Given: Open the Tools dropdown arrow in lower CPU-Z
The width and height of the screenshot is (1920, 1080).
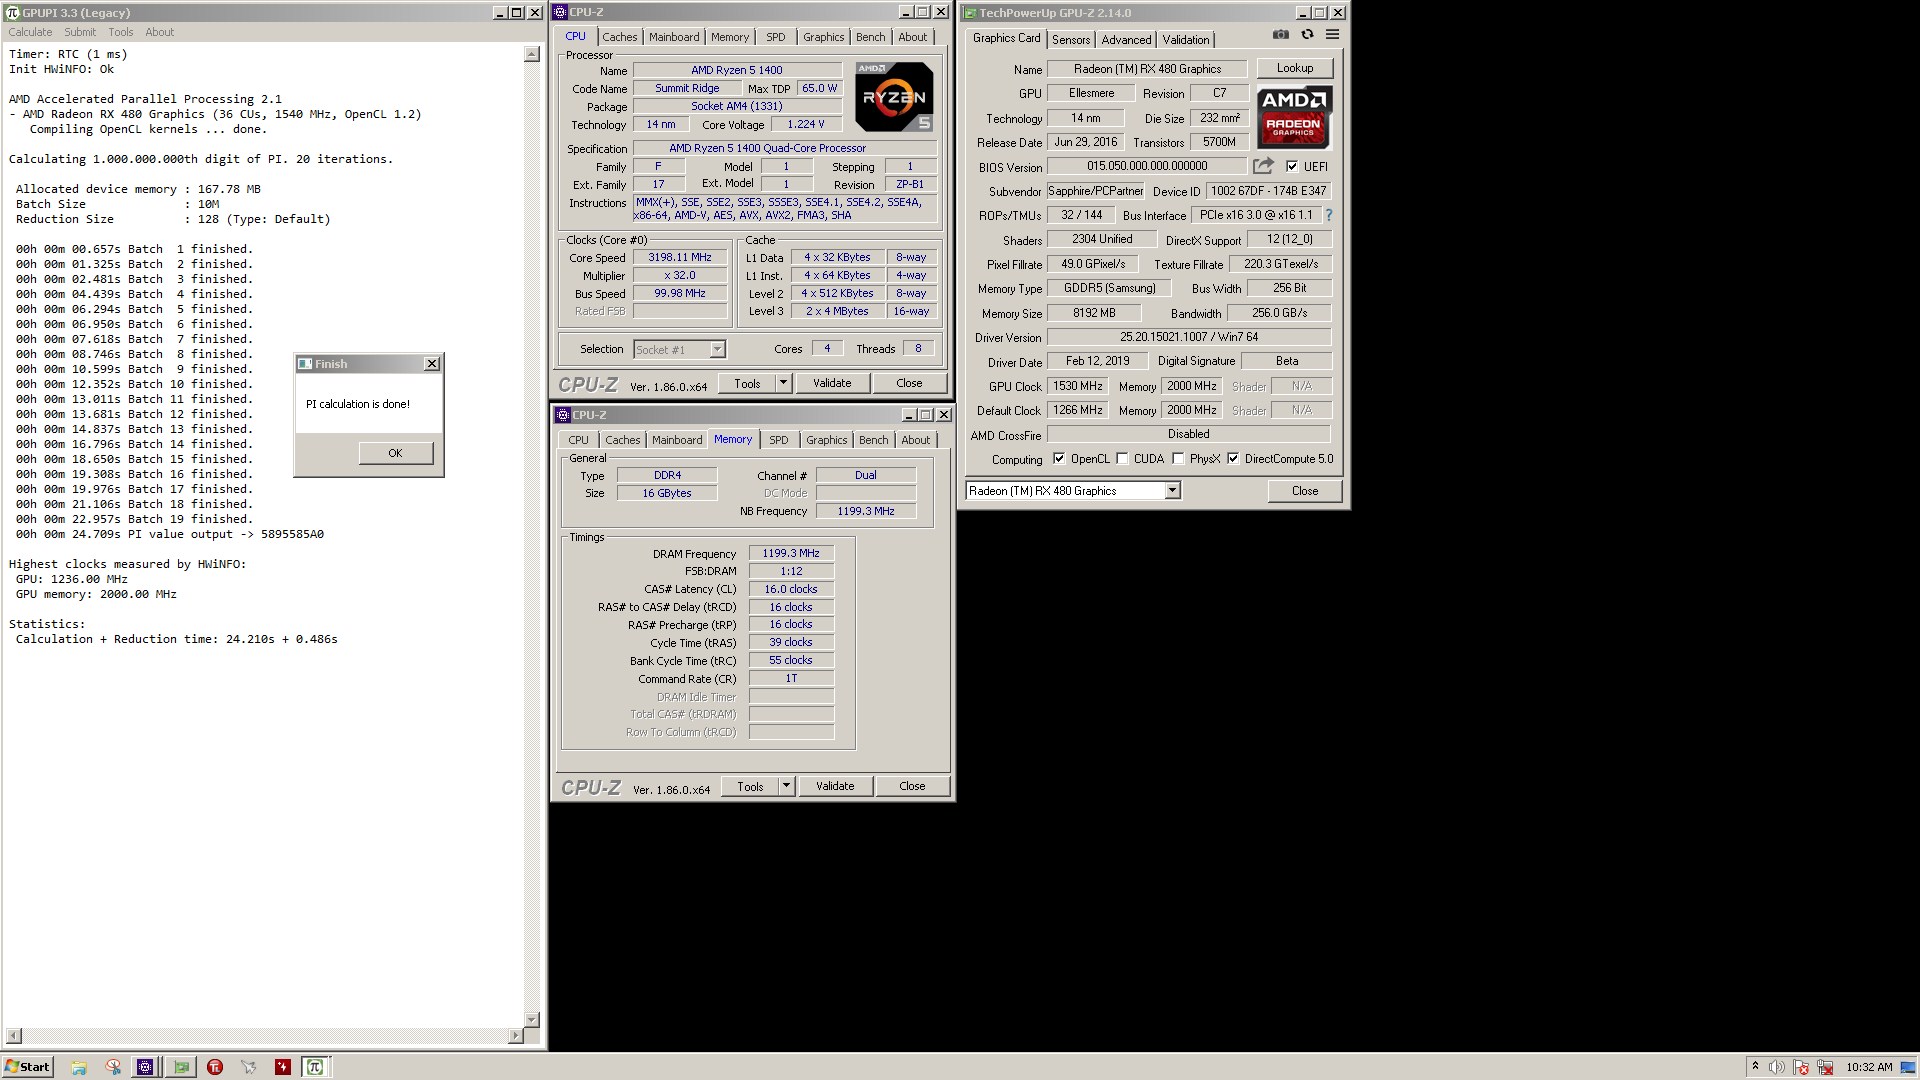Looking at the screenshot, I should pyautogui.click(x=786, y=786).
